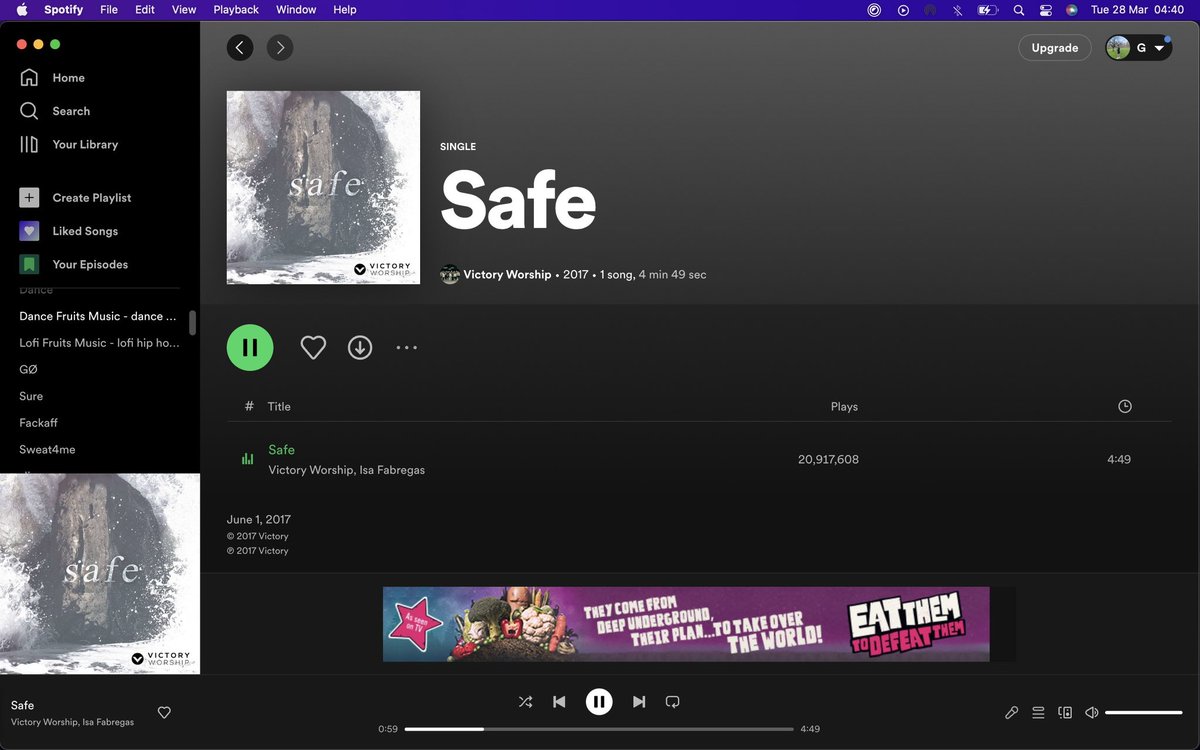The width and height of the screenshot is (1200, 750).
Task: Mute the volume with the speaker icon
Action: pyautogui.click(x=1092, y=713)
